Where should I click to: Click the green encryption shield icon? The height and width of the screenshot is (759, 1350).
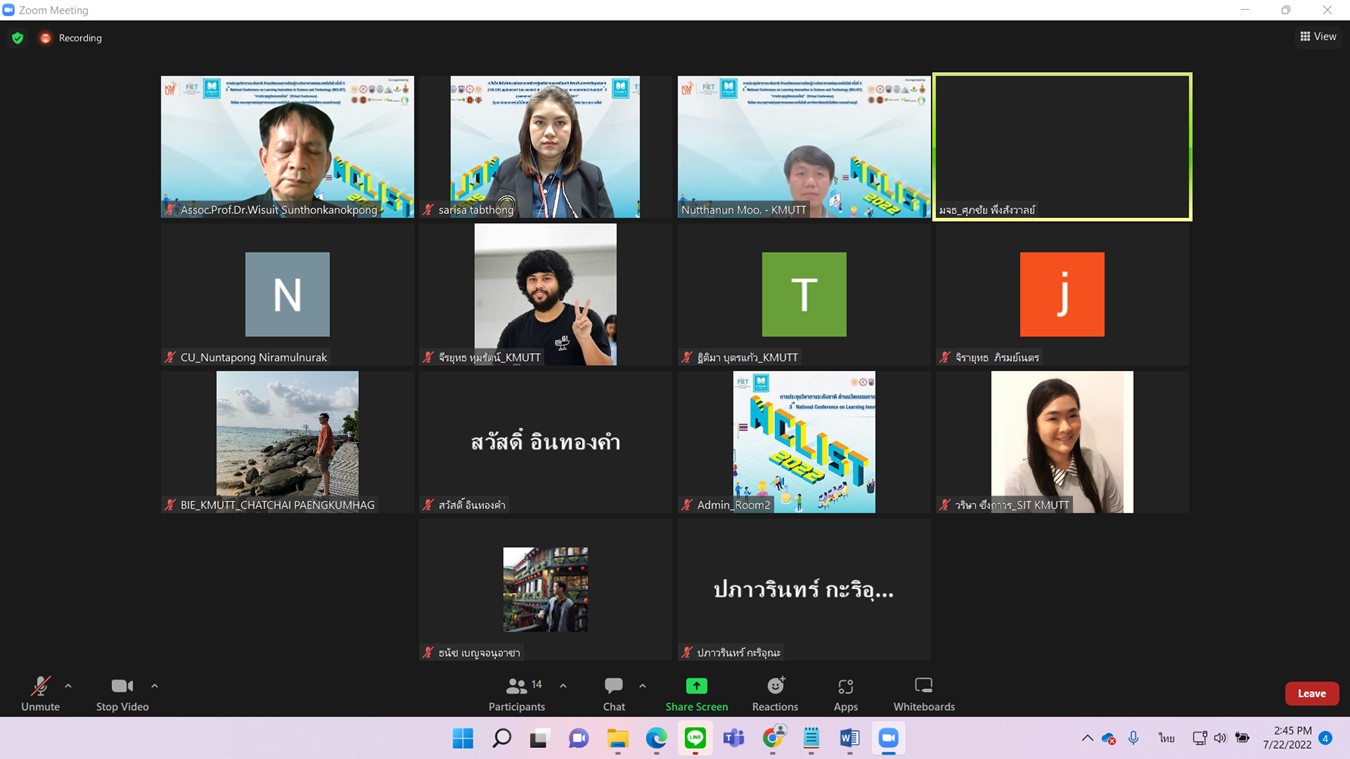pyautogui.click(x=18, y=38)
